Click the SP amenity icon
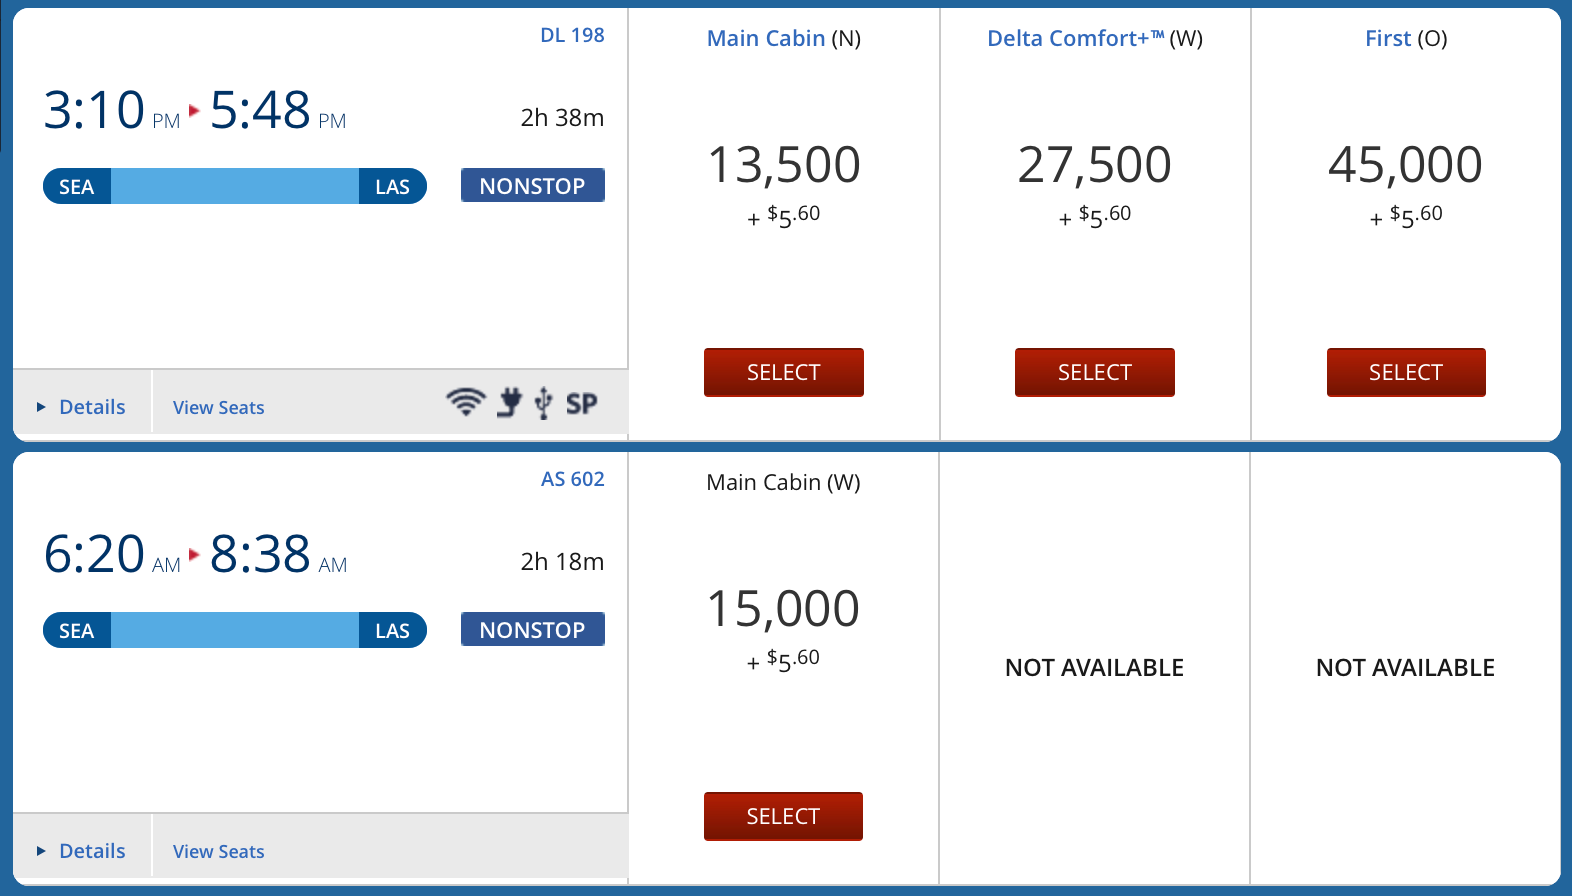The image size is (1572, 896). click(582, 404)
